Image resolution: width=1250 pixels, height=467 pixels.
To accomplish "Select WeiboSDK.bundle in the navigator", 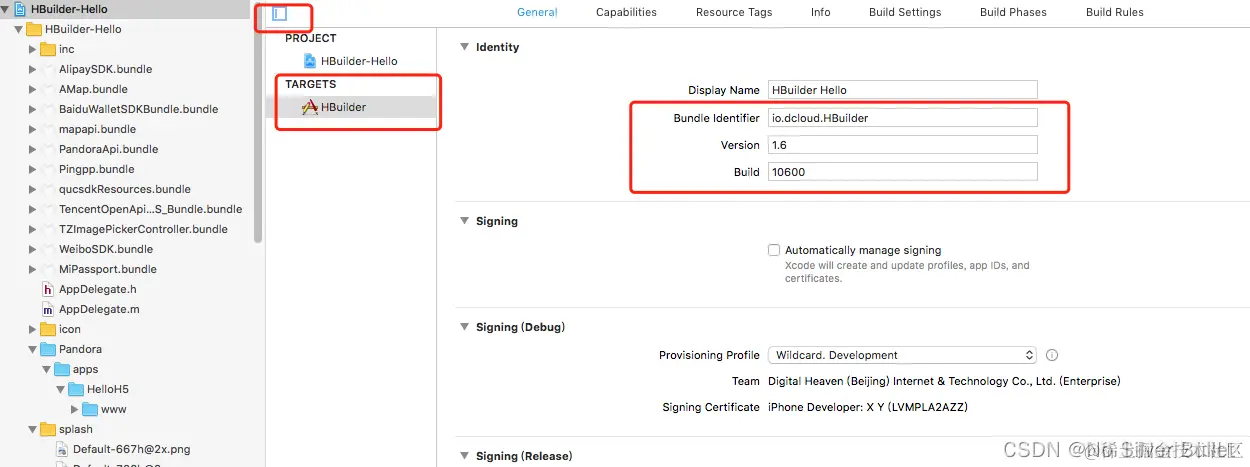I will tap(105, 249).
